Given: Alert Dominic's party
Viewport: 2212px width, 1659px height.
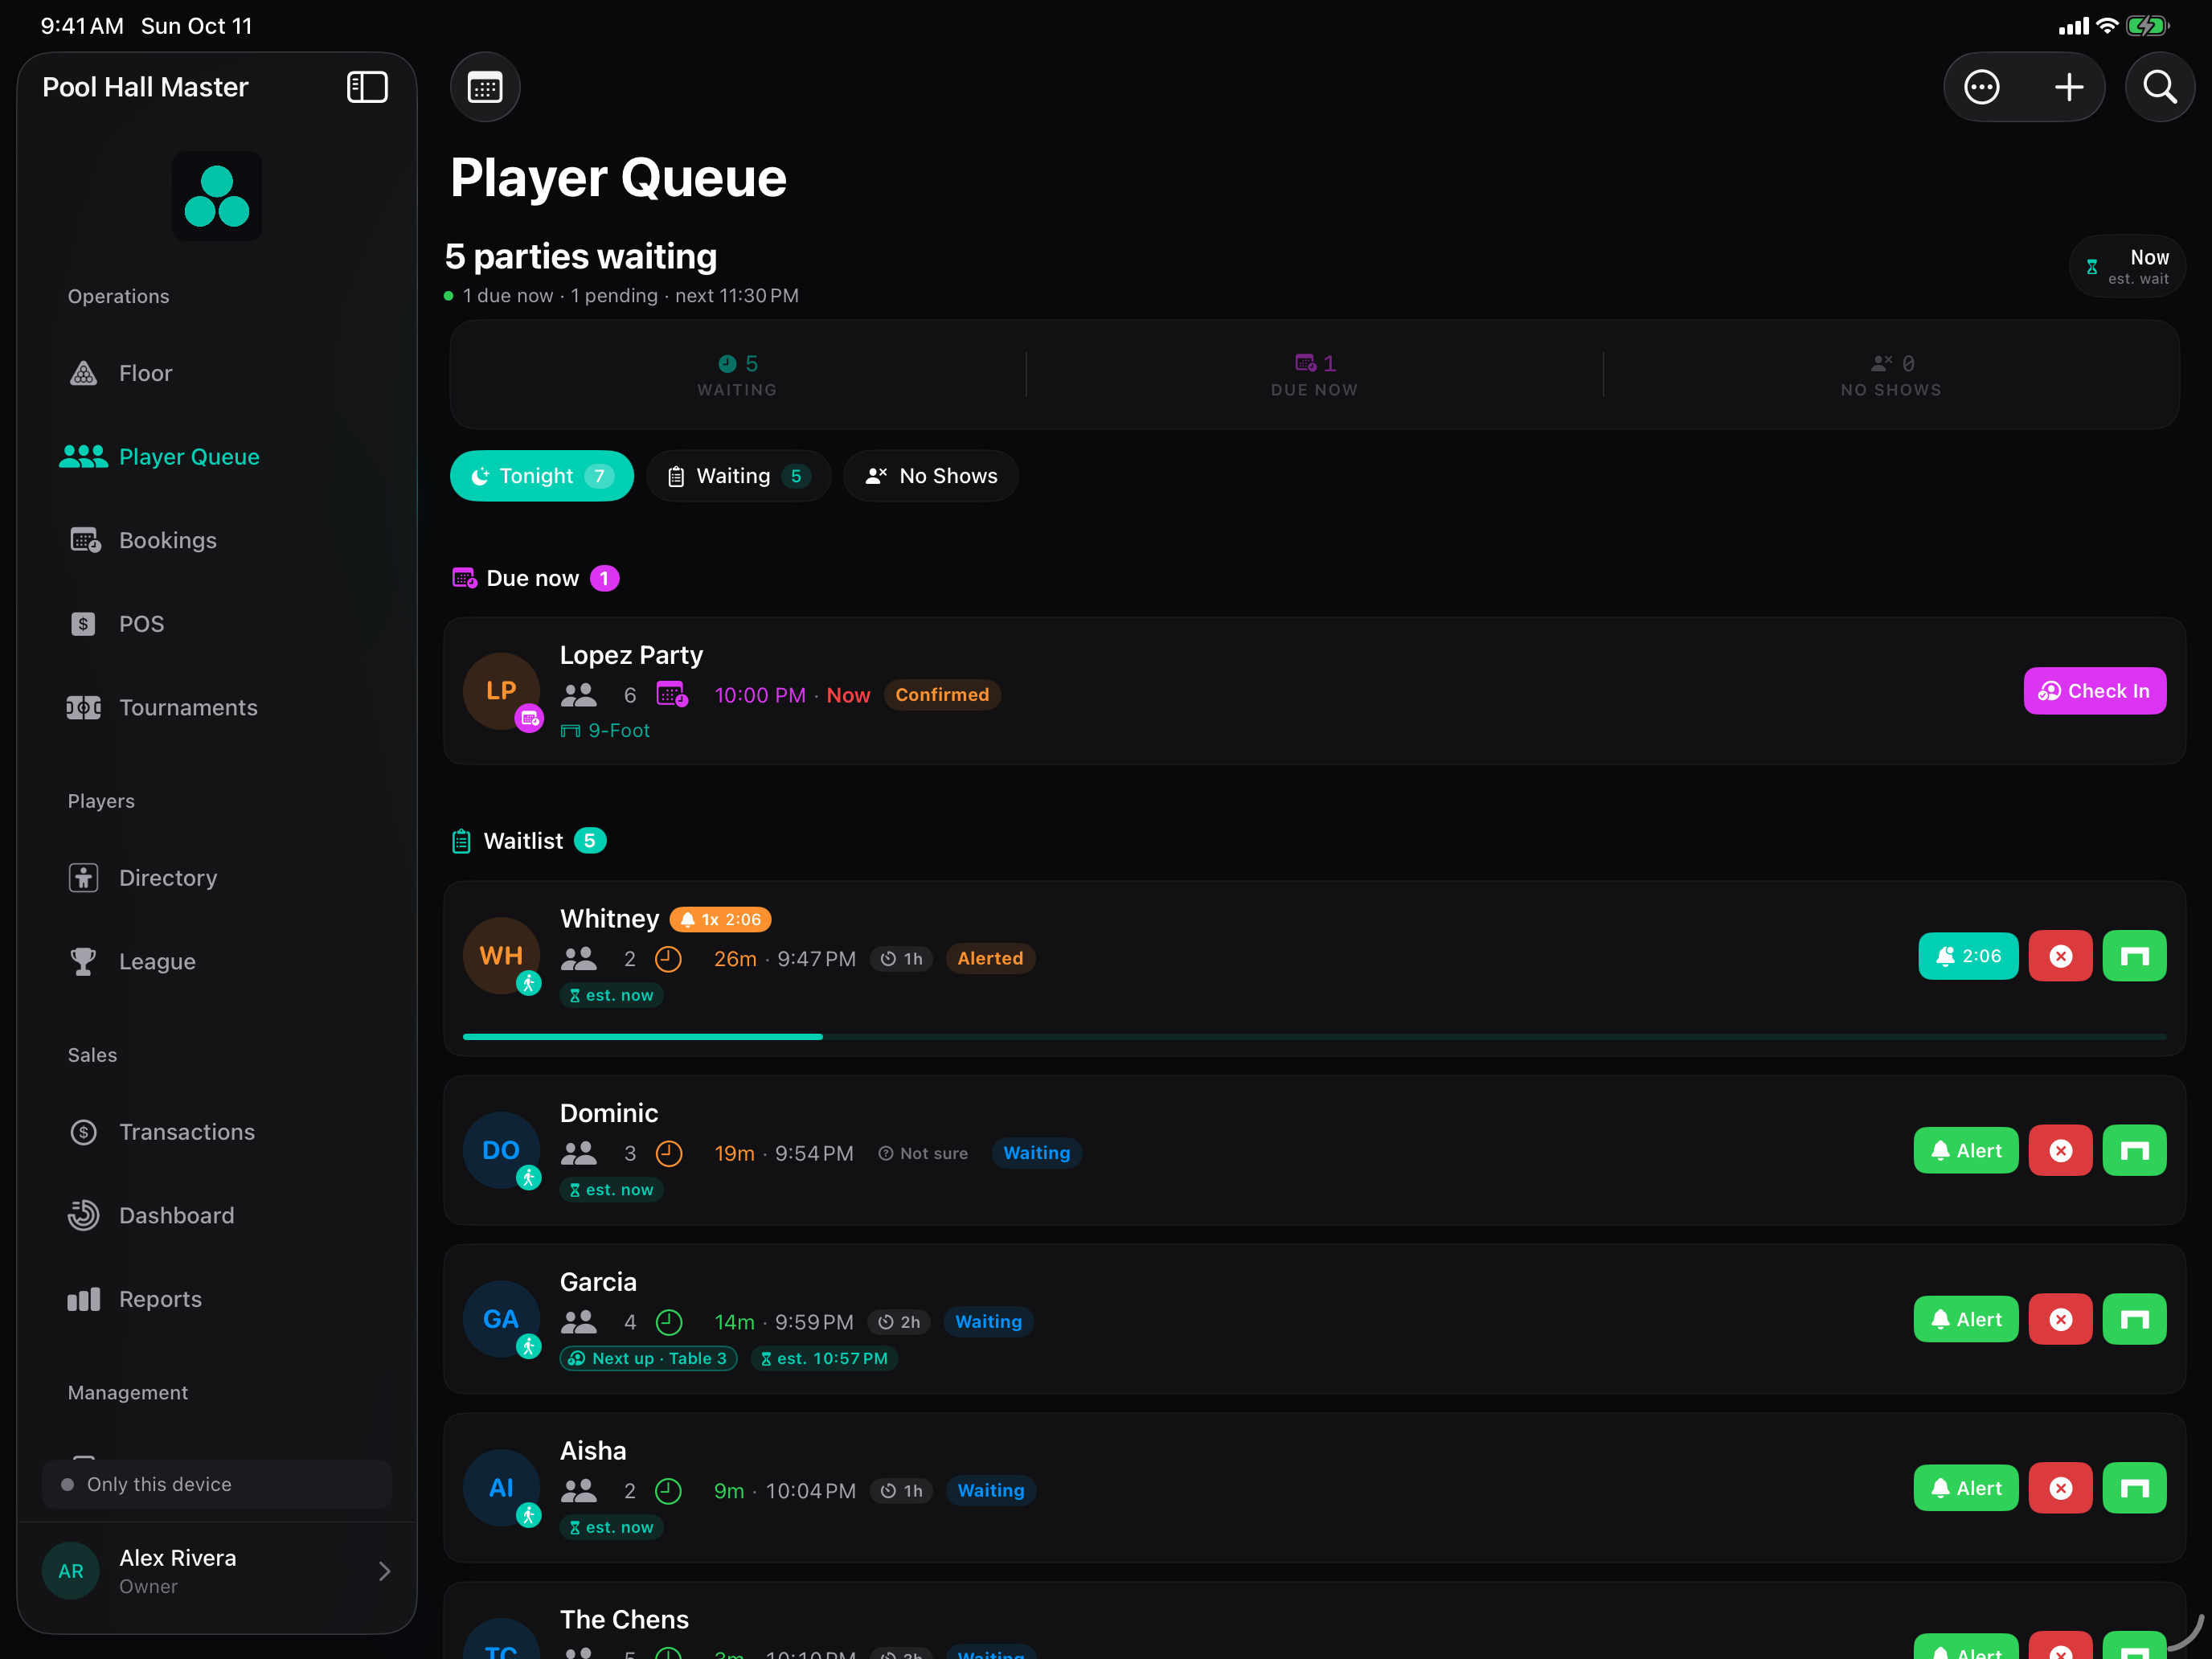Looking at the screenshot, I should pyautogui.click(x=1966, y=1151).
